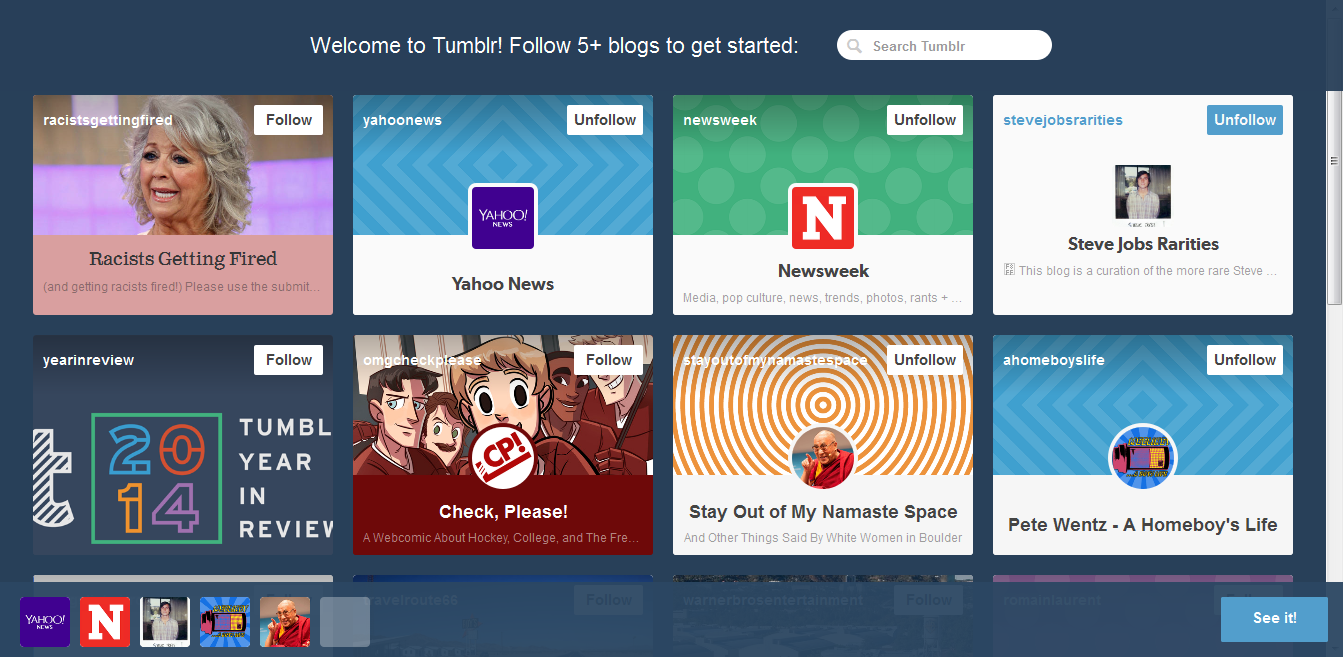Click the Pete Wentz - A Homeboy's Life title

pos(1143,525)
